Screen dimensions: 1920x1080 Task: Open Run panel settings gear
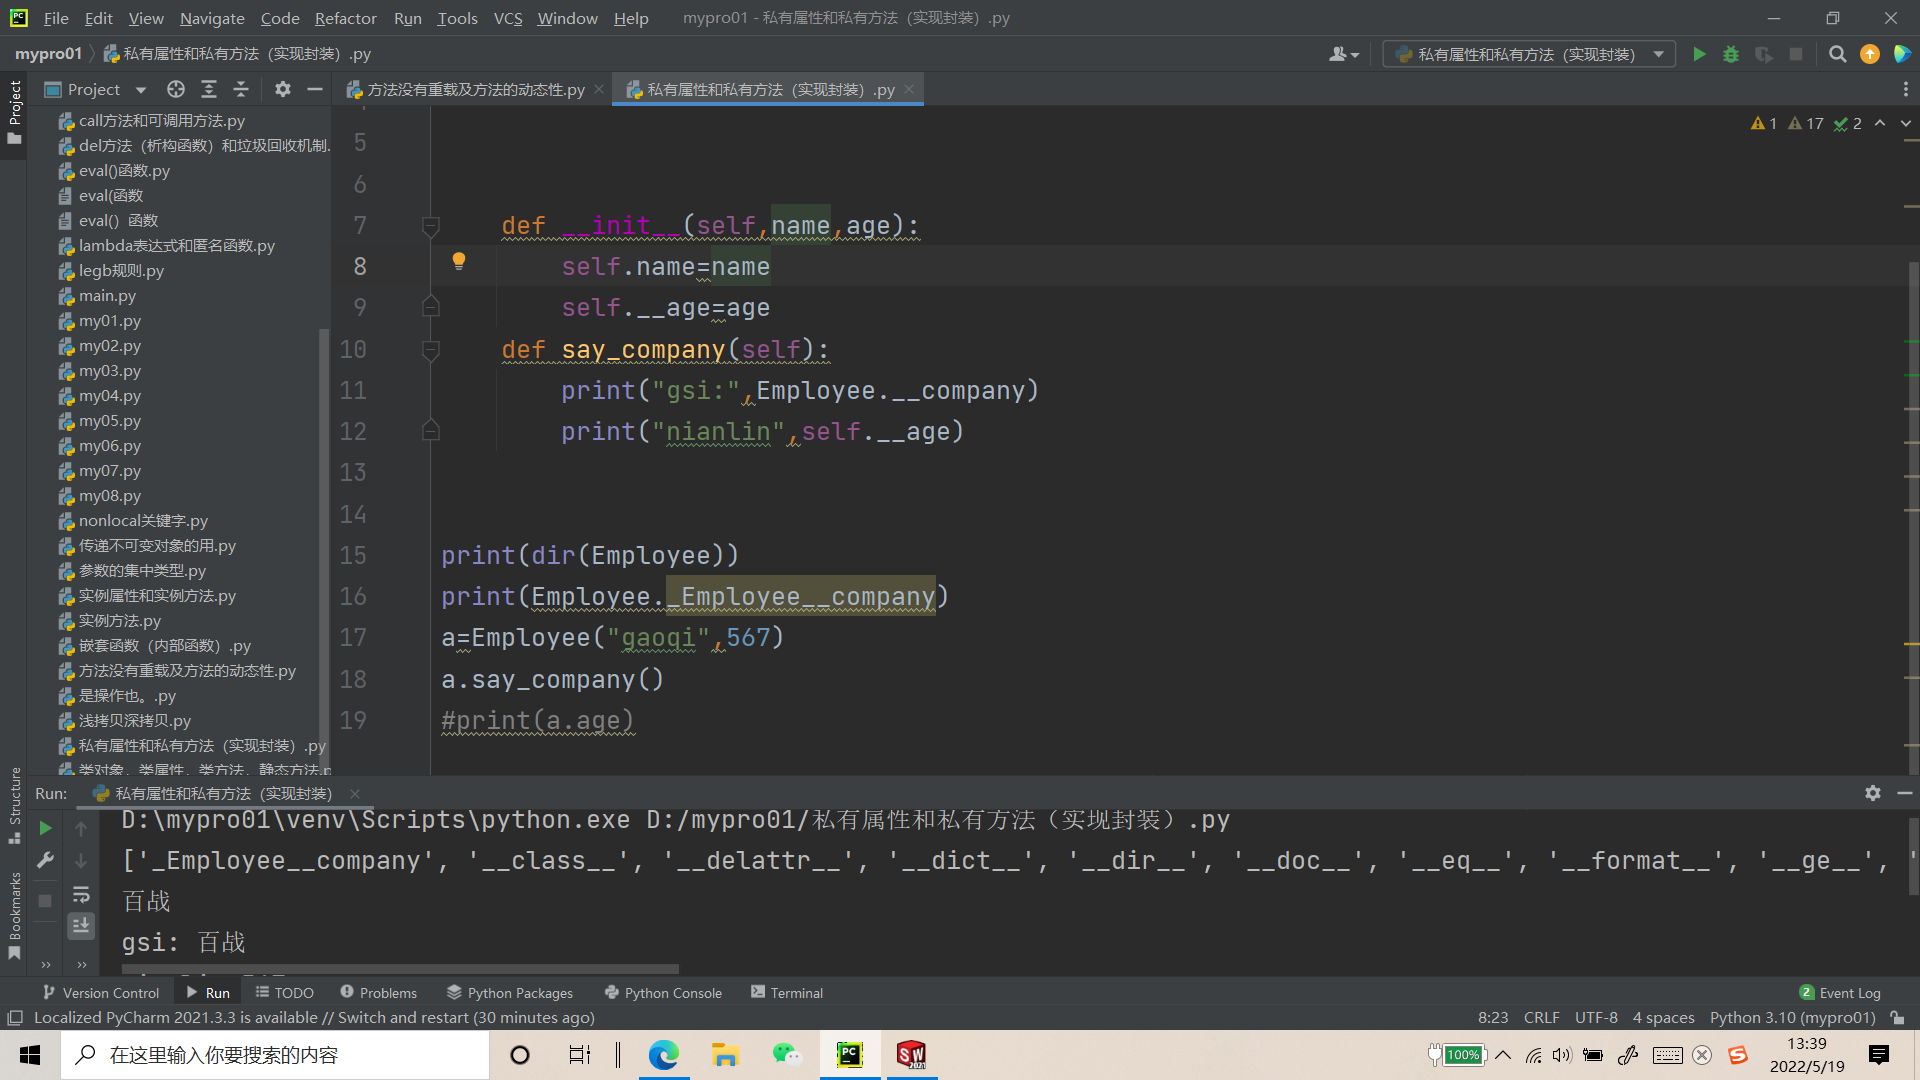tap(1873, 793)
